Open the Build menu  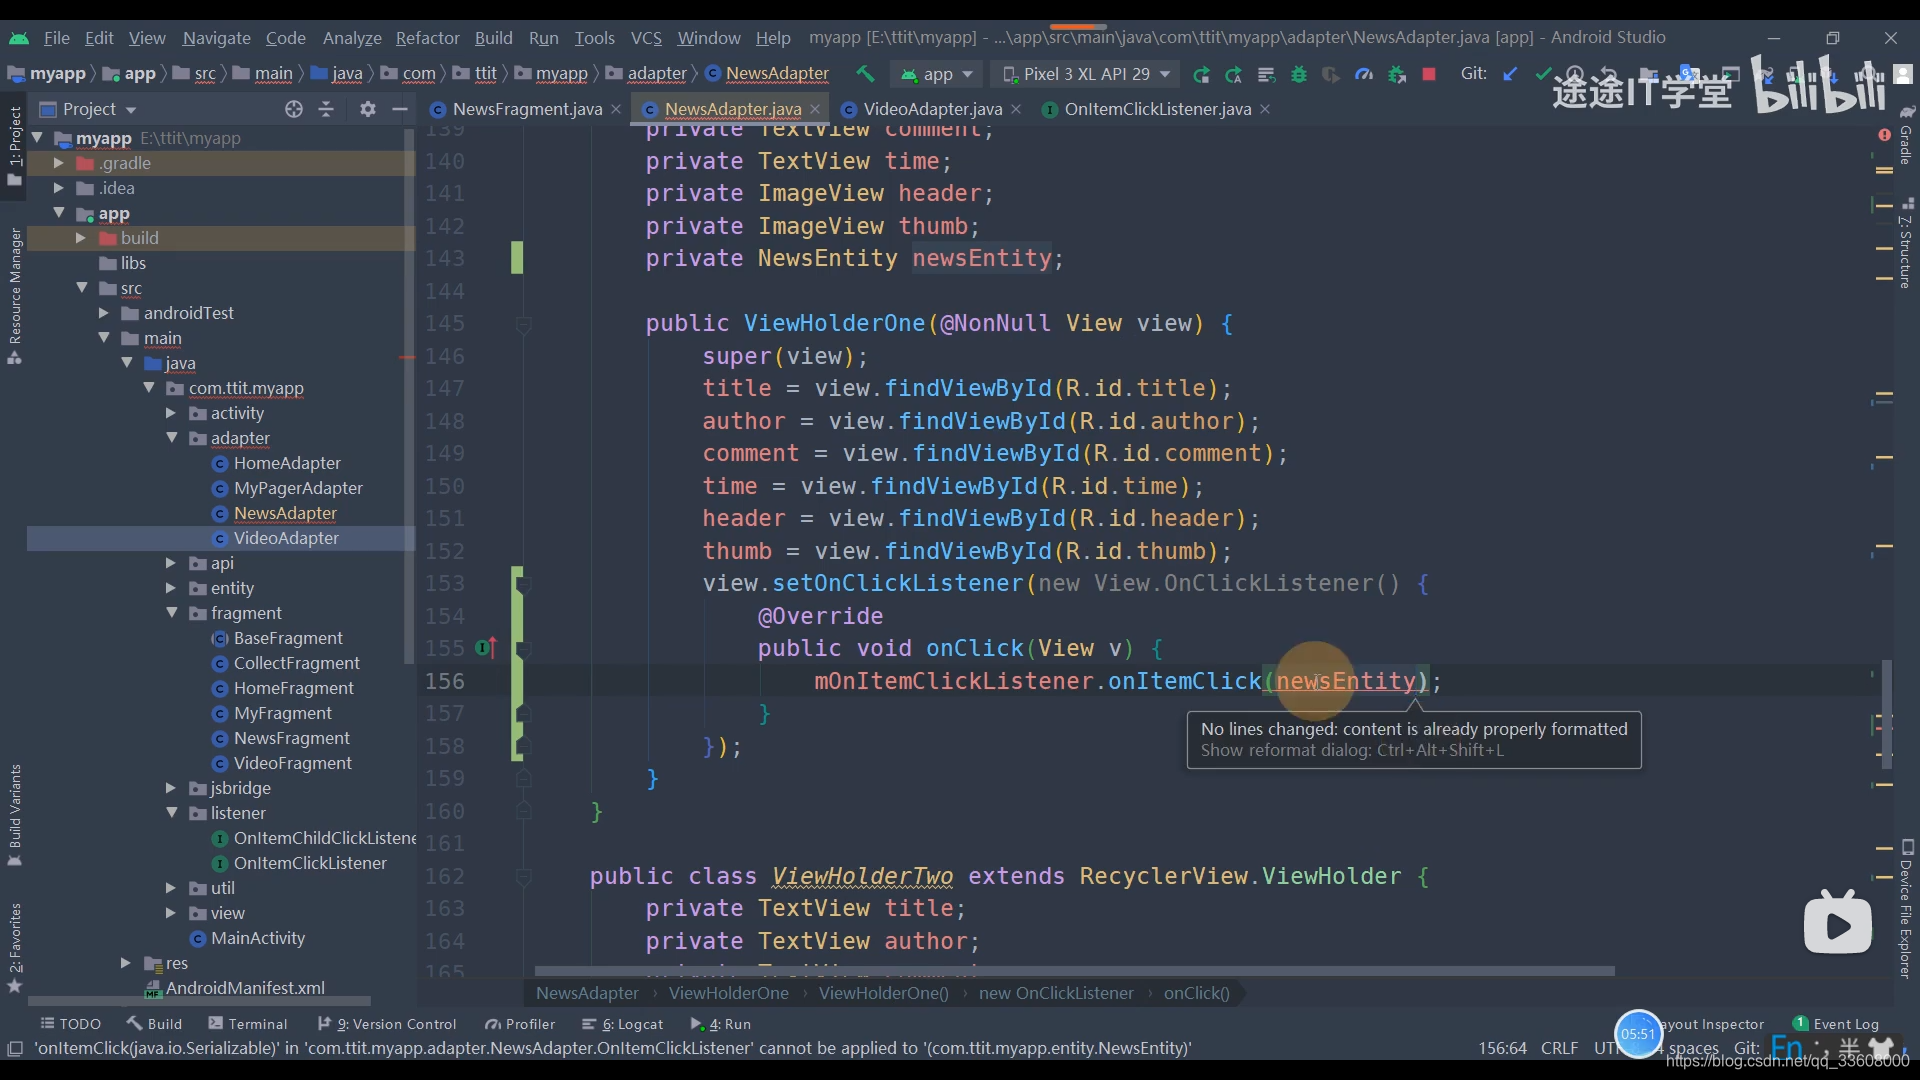click(493, 38)
